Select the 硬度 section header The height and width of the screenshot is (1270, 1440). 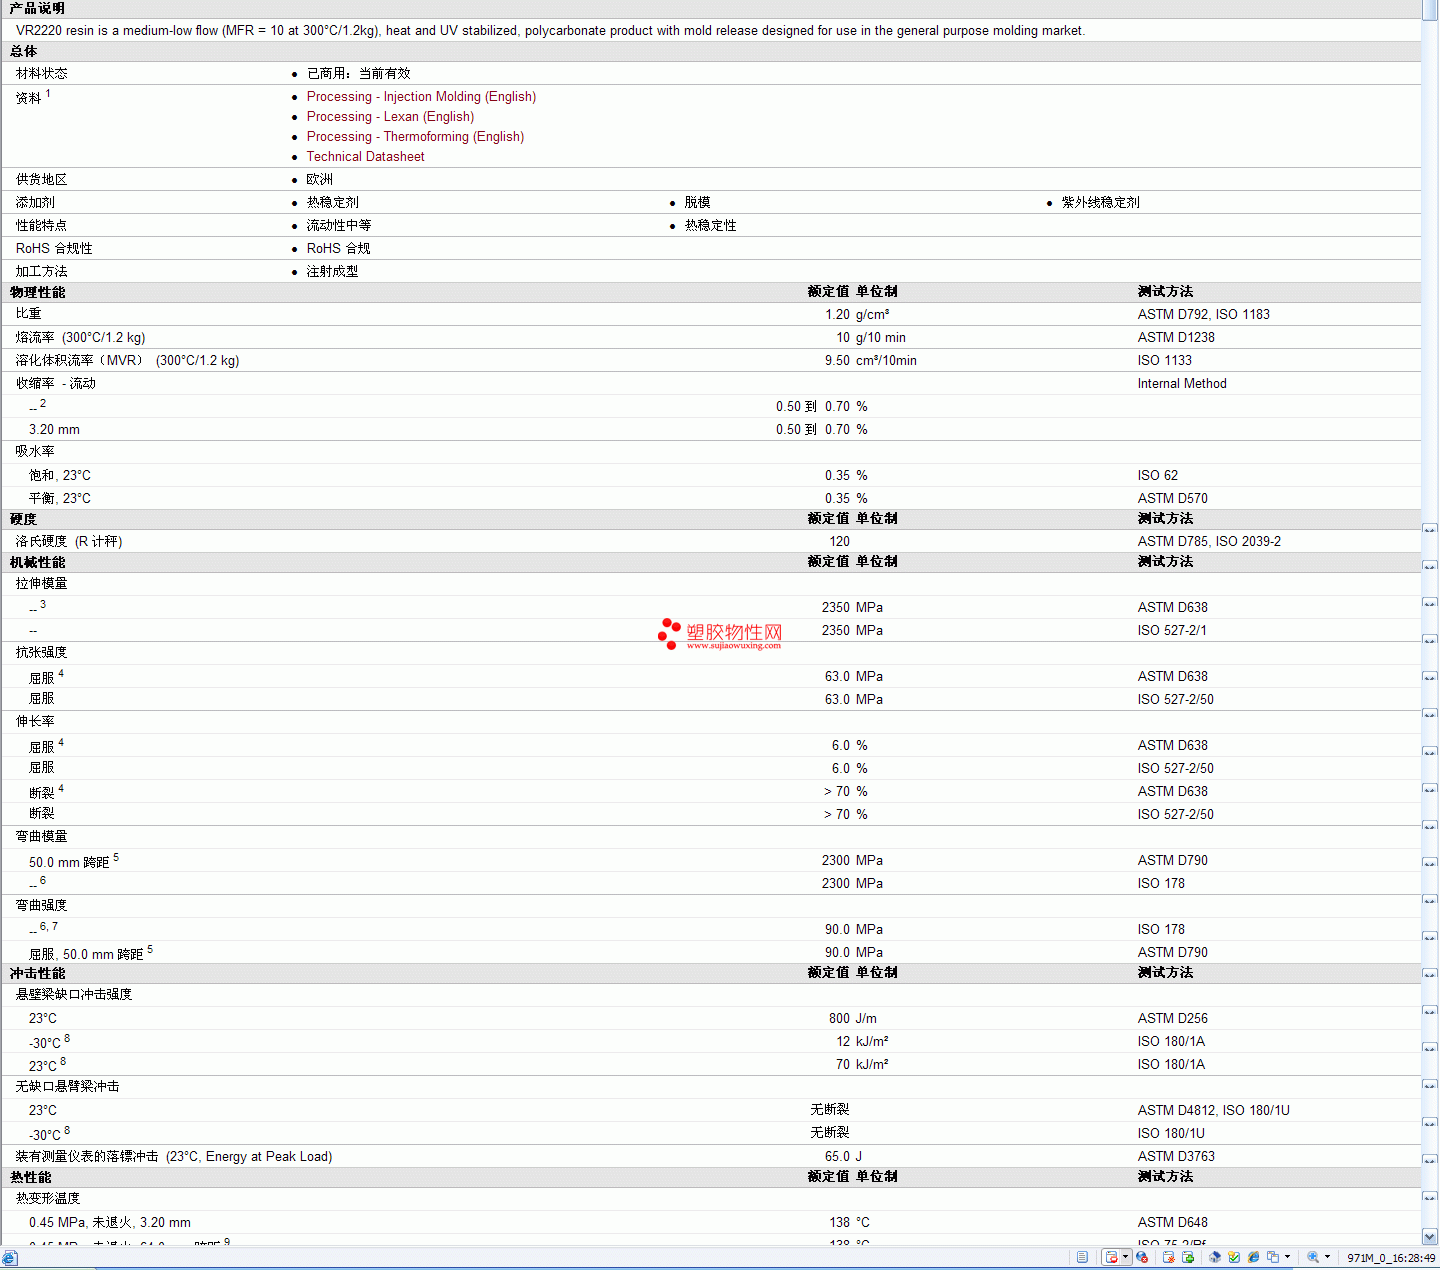click(23, 520)
